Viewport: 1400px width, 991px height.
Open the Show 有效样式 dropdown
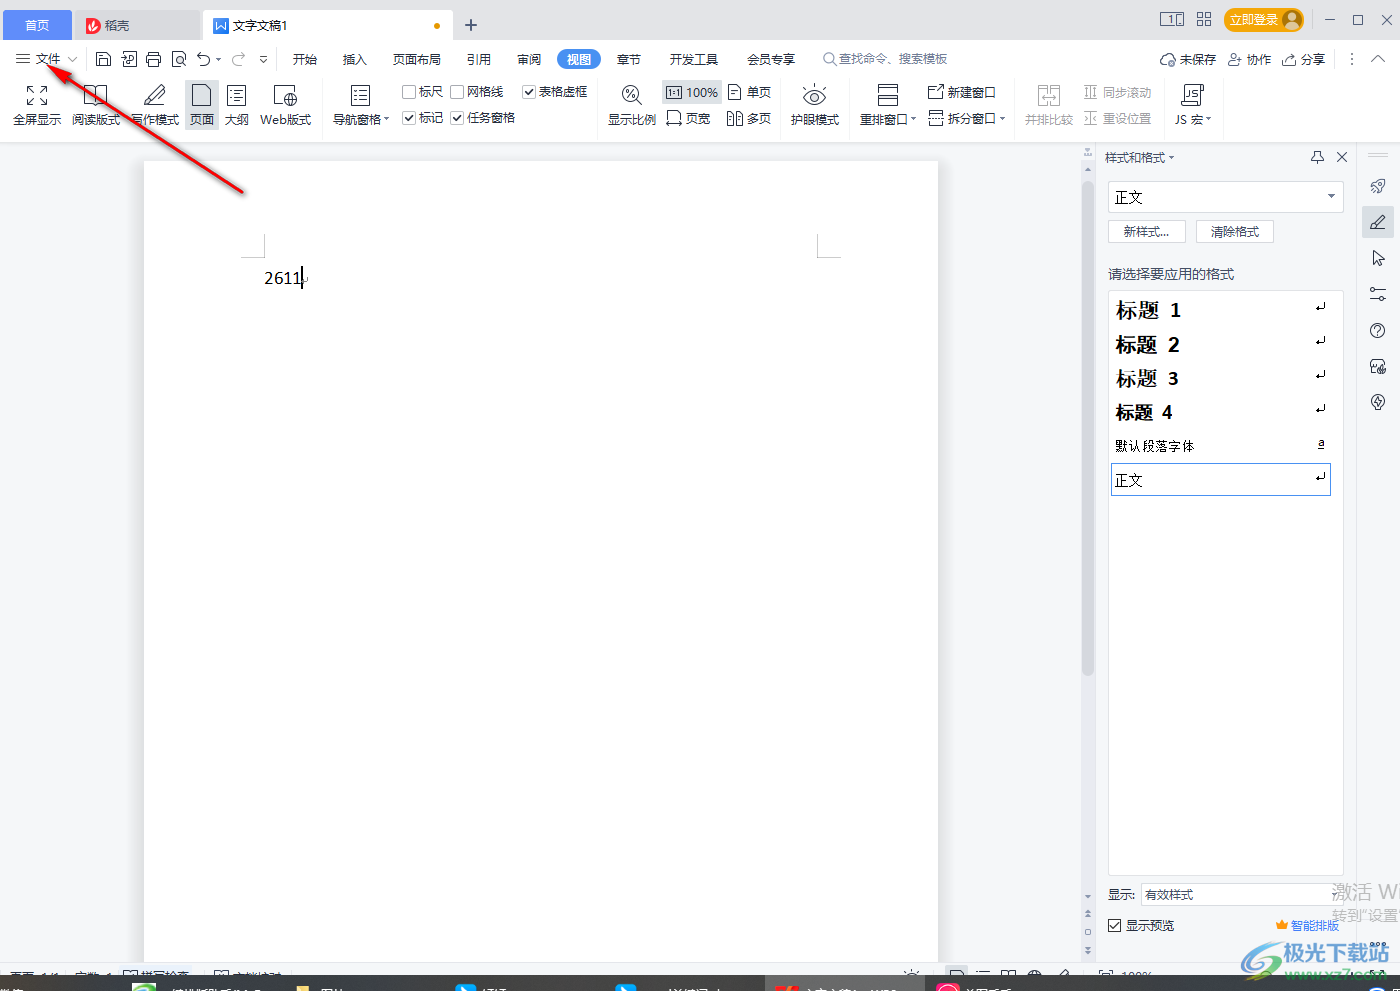pyautogui.click(x=1242, y=895)
